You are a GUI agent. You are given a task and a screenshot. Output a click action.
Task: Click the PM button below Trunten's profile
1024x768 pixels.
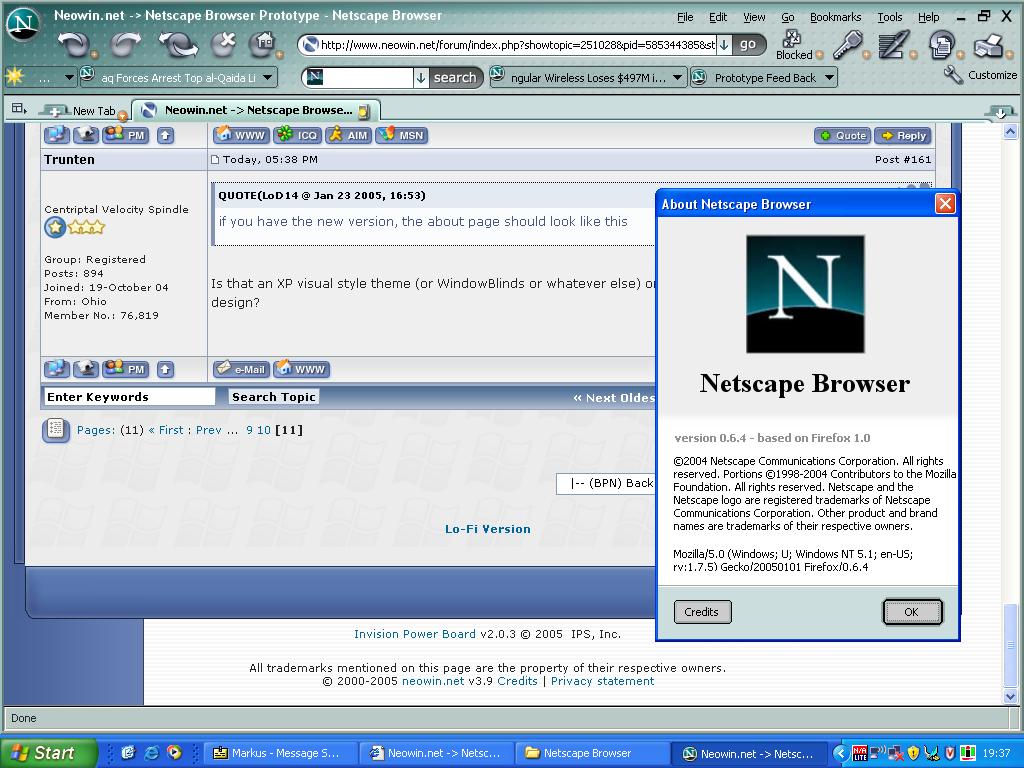[x=126, y=368]
